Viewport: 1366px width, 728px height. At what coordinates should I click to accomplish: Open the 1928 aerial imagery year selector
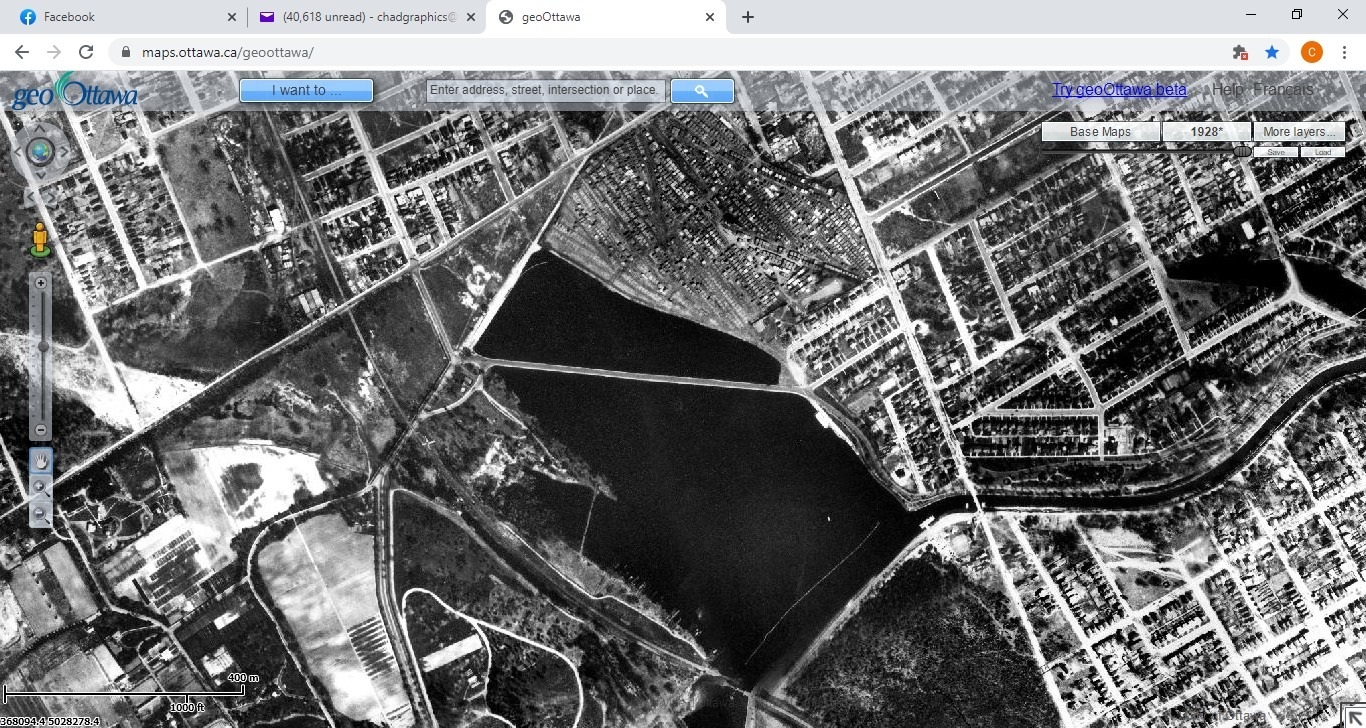1206,132
